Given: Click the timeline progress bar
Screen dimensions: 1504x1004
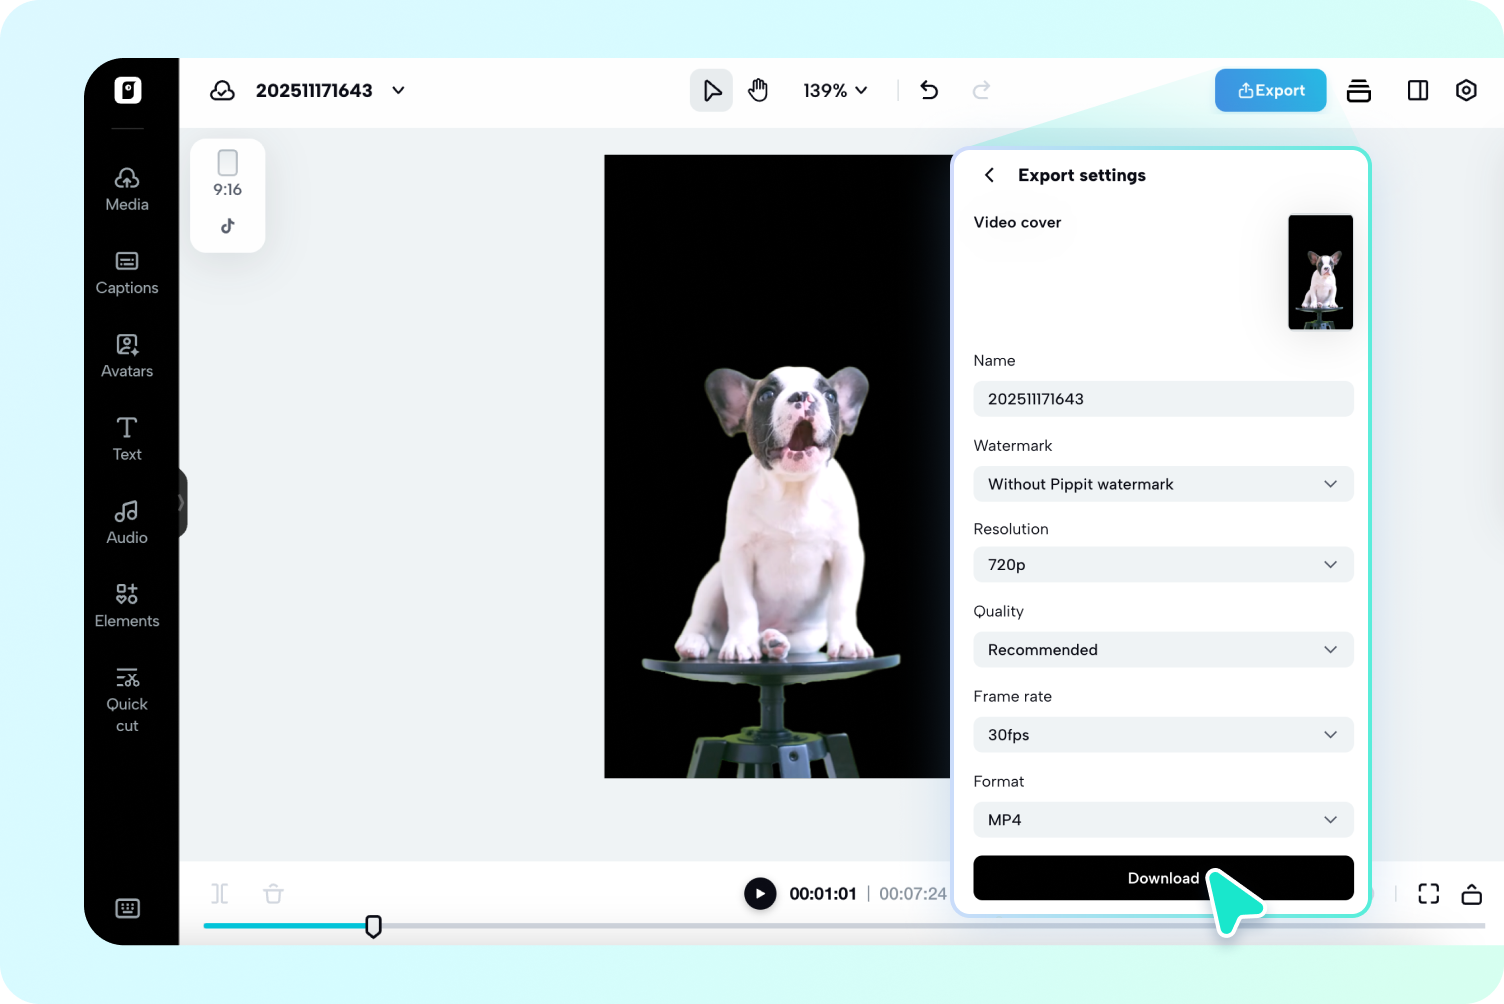Looking at the screenshot, I should pyautogui.click(x=844, y=926).
